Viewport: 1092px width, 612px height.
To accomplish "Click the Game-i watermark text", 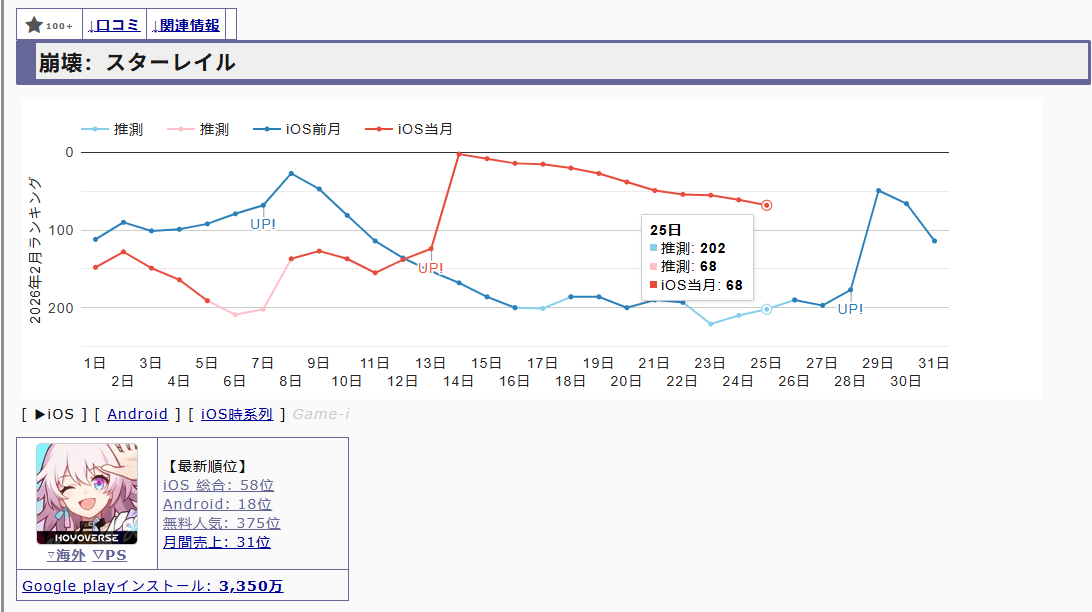I will tap(321, 414).
